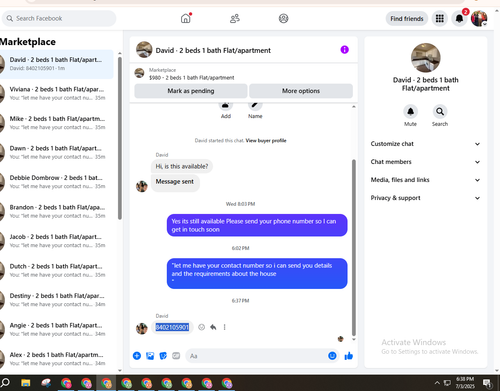Screen dimensions: 500x391
Task: Expand Media, files and links section
Action: [x=425, y=180]
